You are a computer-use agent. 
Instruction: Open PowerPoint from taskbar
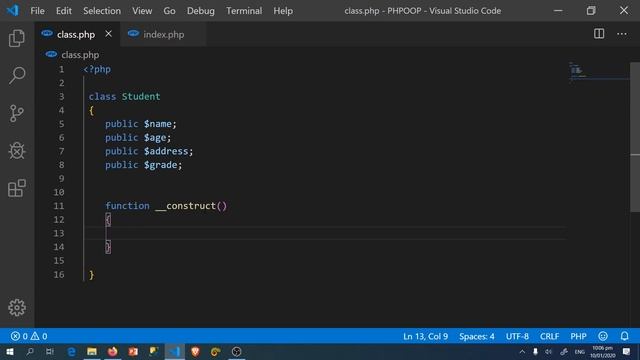click(133, 351)
